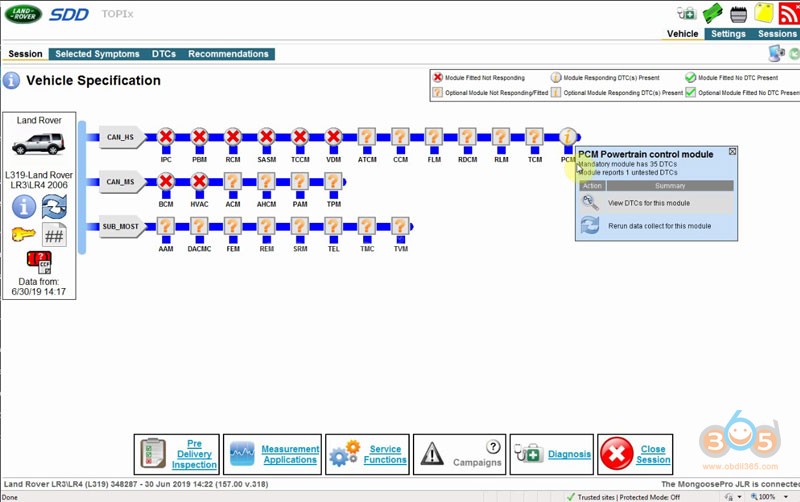This screenshot has height=502, width=800.
Task: Select the PAM module icon
Action: [300, 181]
